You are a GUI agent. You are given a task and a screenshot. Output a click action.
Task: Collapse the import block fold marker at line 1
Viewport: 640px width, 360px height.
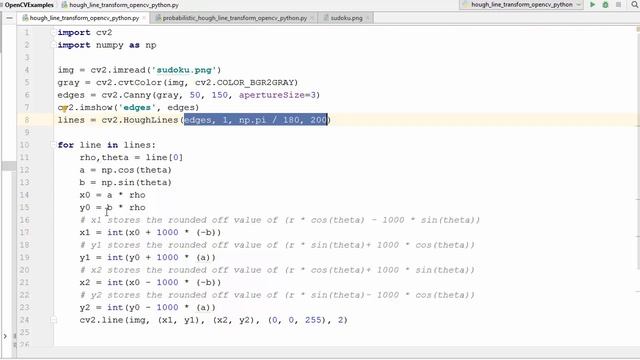[x=53, y=32]
